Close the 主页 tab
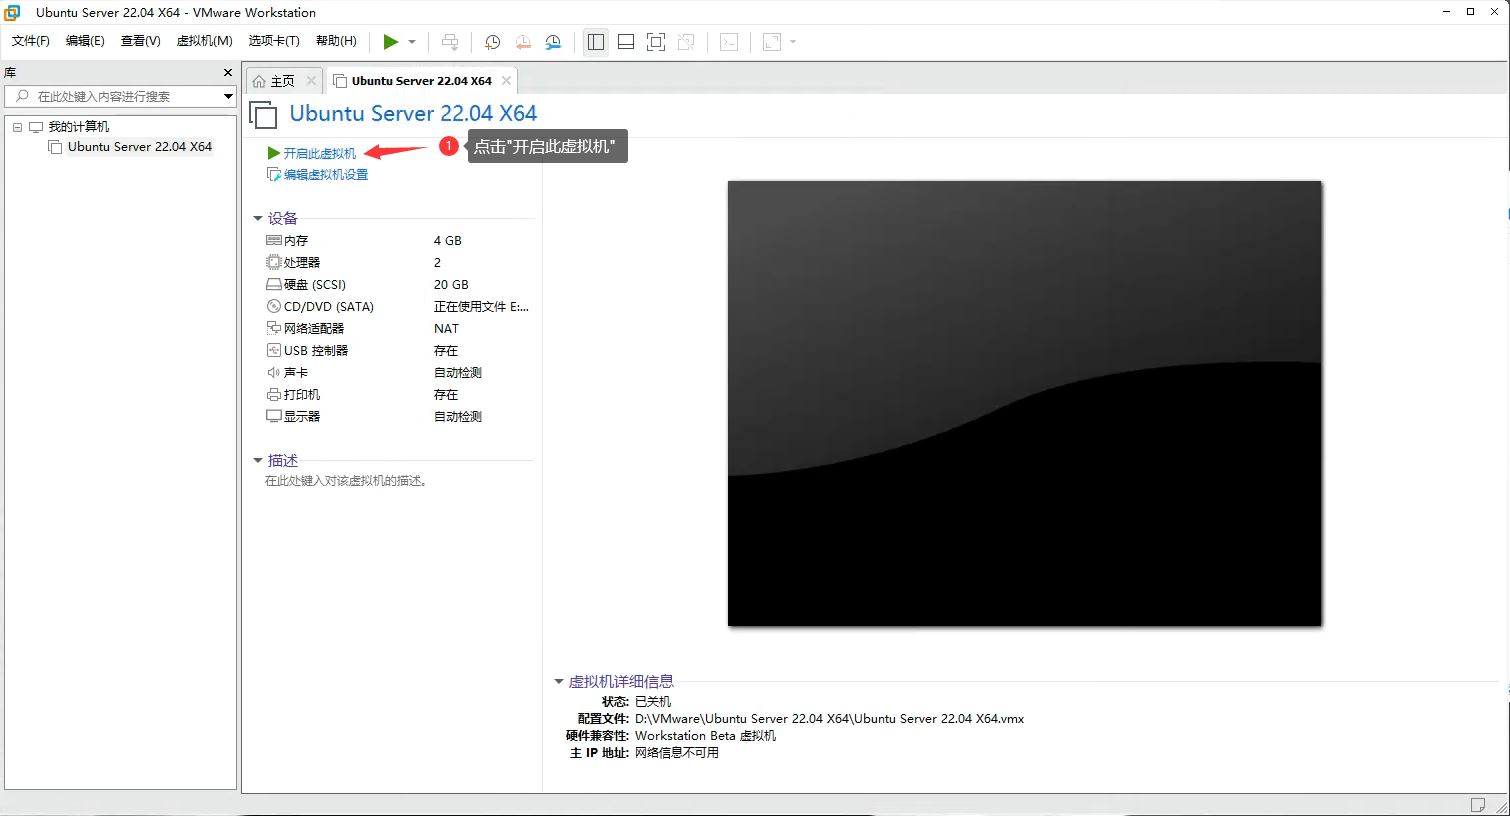The height and width of the screenshot is (816, 1510). tap(311, 81)
